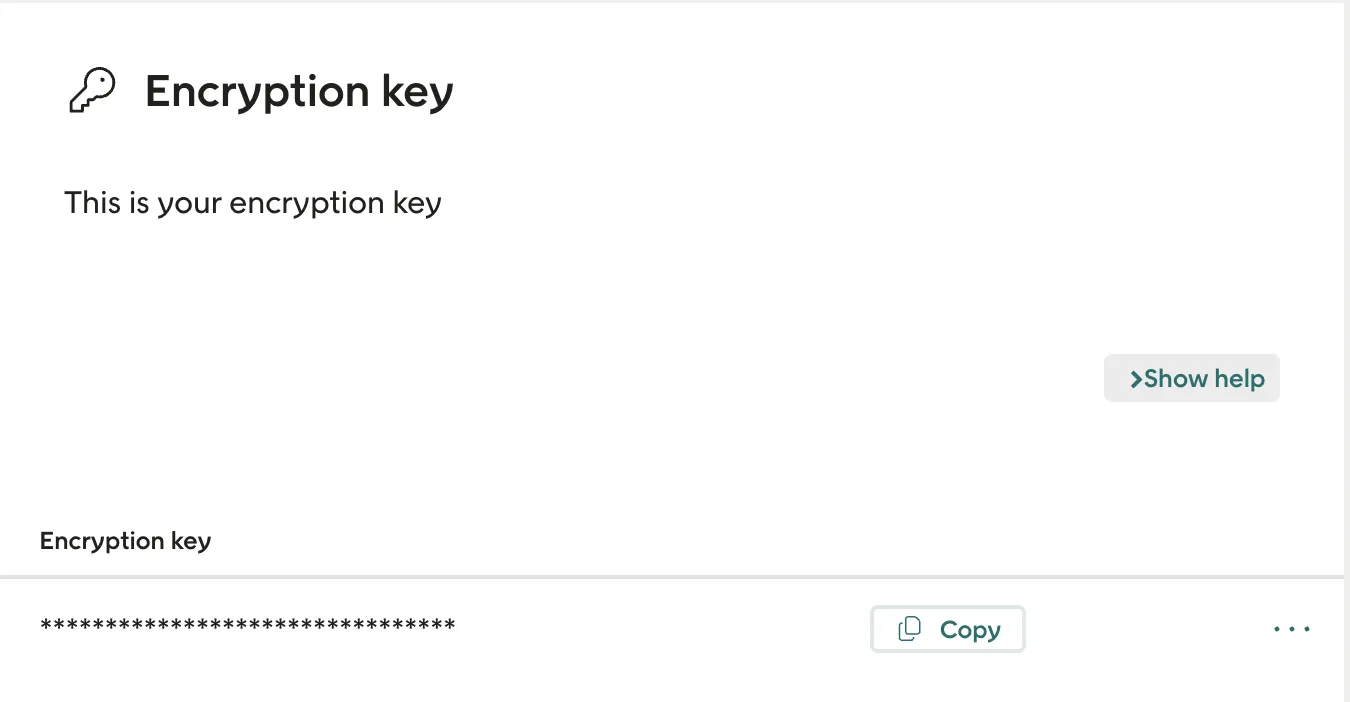Copy the encryption key
The width and height of the screenshot is (1350, 702).
[x=947, y=628]
